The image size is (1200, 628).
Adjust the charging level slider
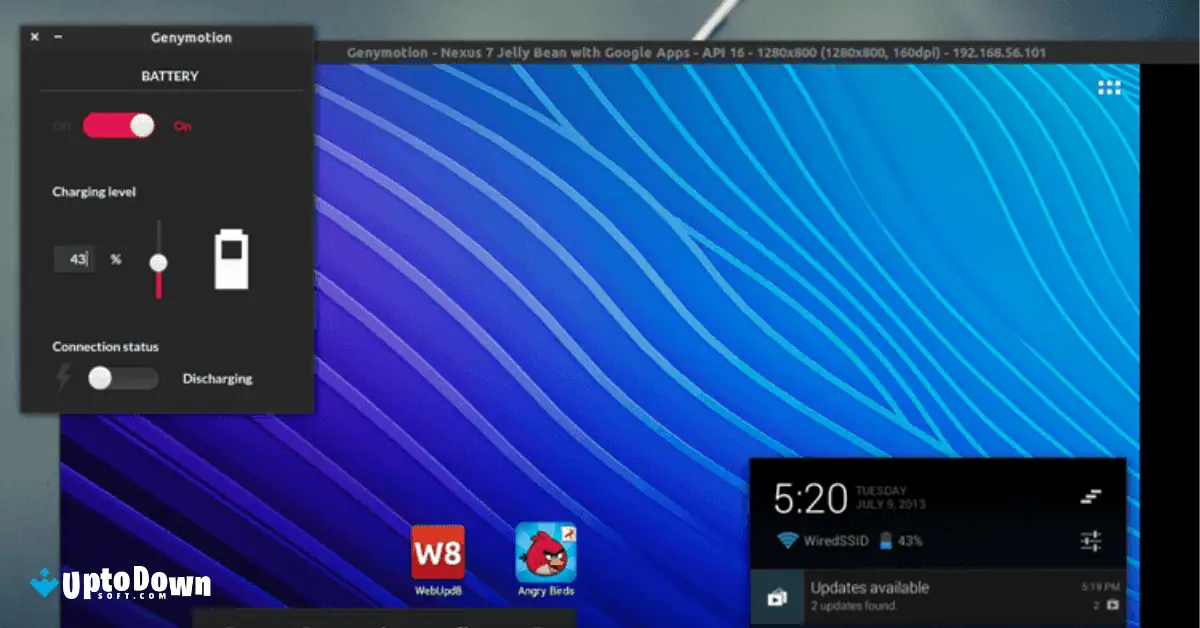pyautogui.click(x=159, y=264)
